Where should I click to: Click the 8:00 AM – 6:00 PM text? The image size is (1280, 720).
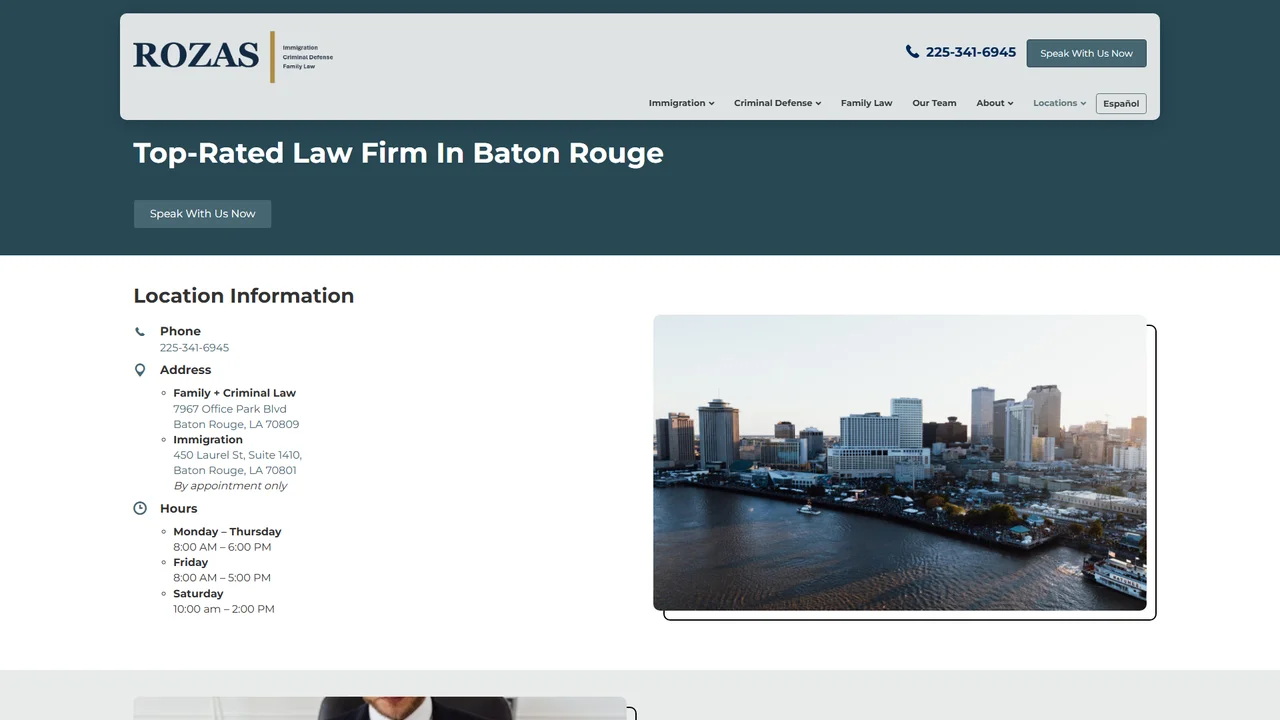pyautogui.click(x=222, y=547)
